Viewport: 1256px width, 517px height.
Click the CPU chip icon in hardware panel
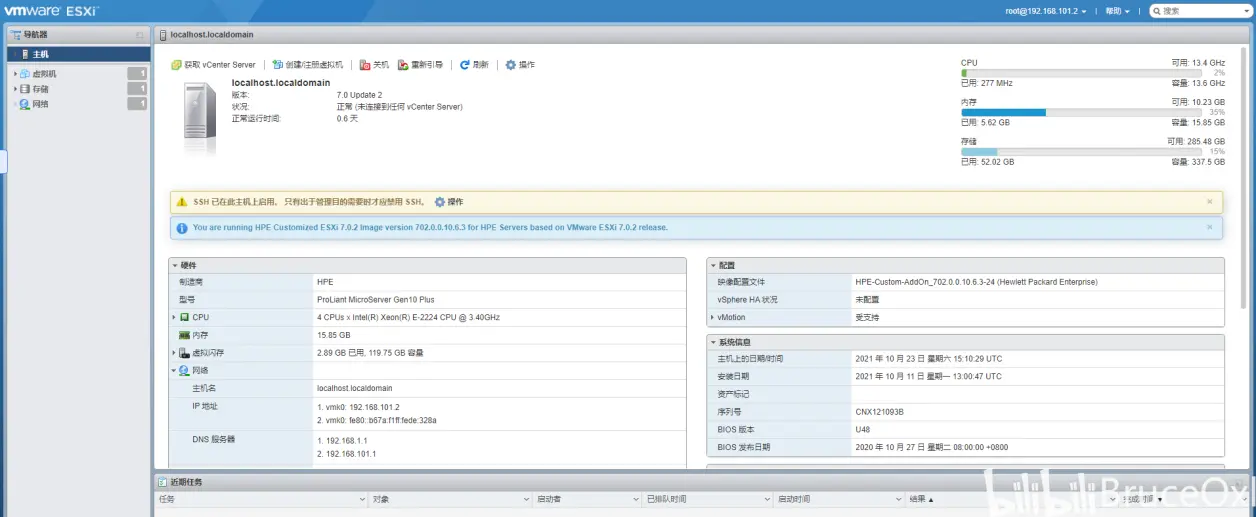[185, 317]
